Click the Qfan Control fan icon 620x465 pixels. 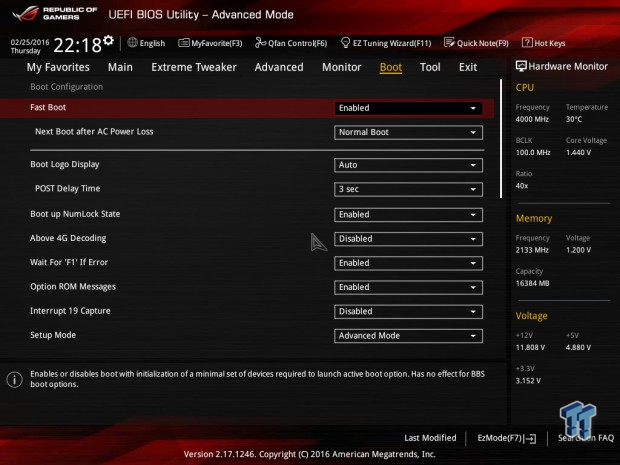tap(260, 42)
